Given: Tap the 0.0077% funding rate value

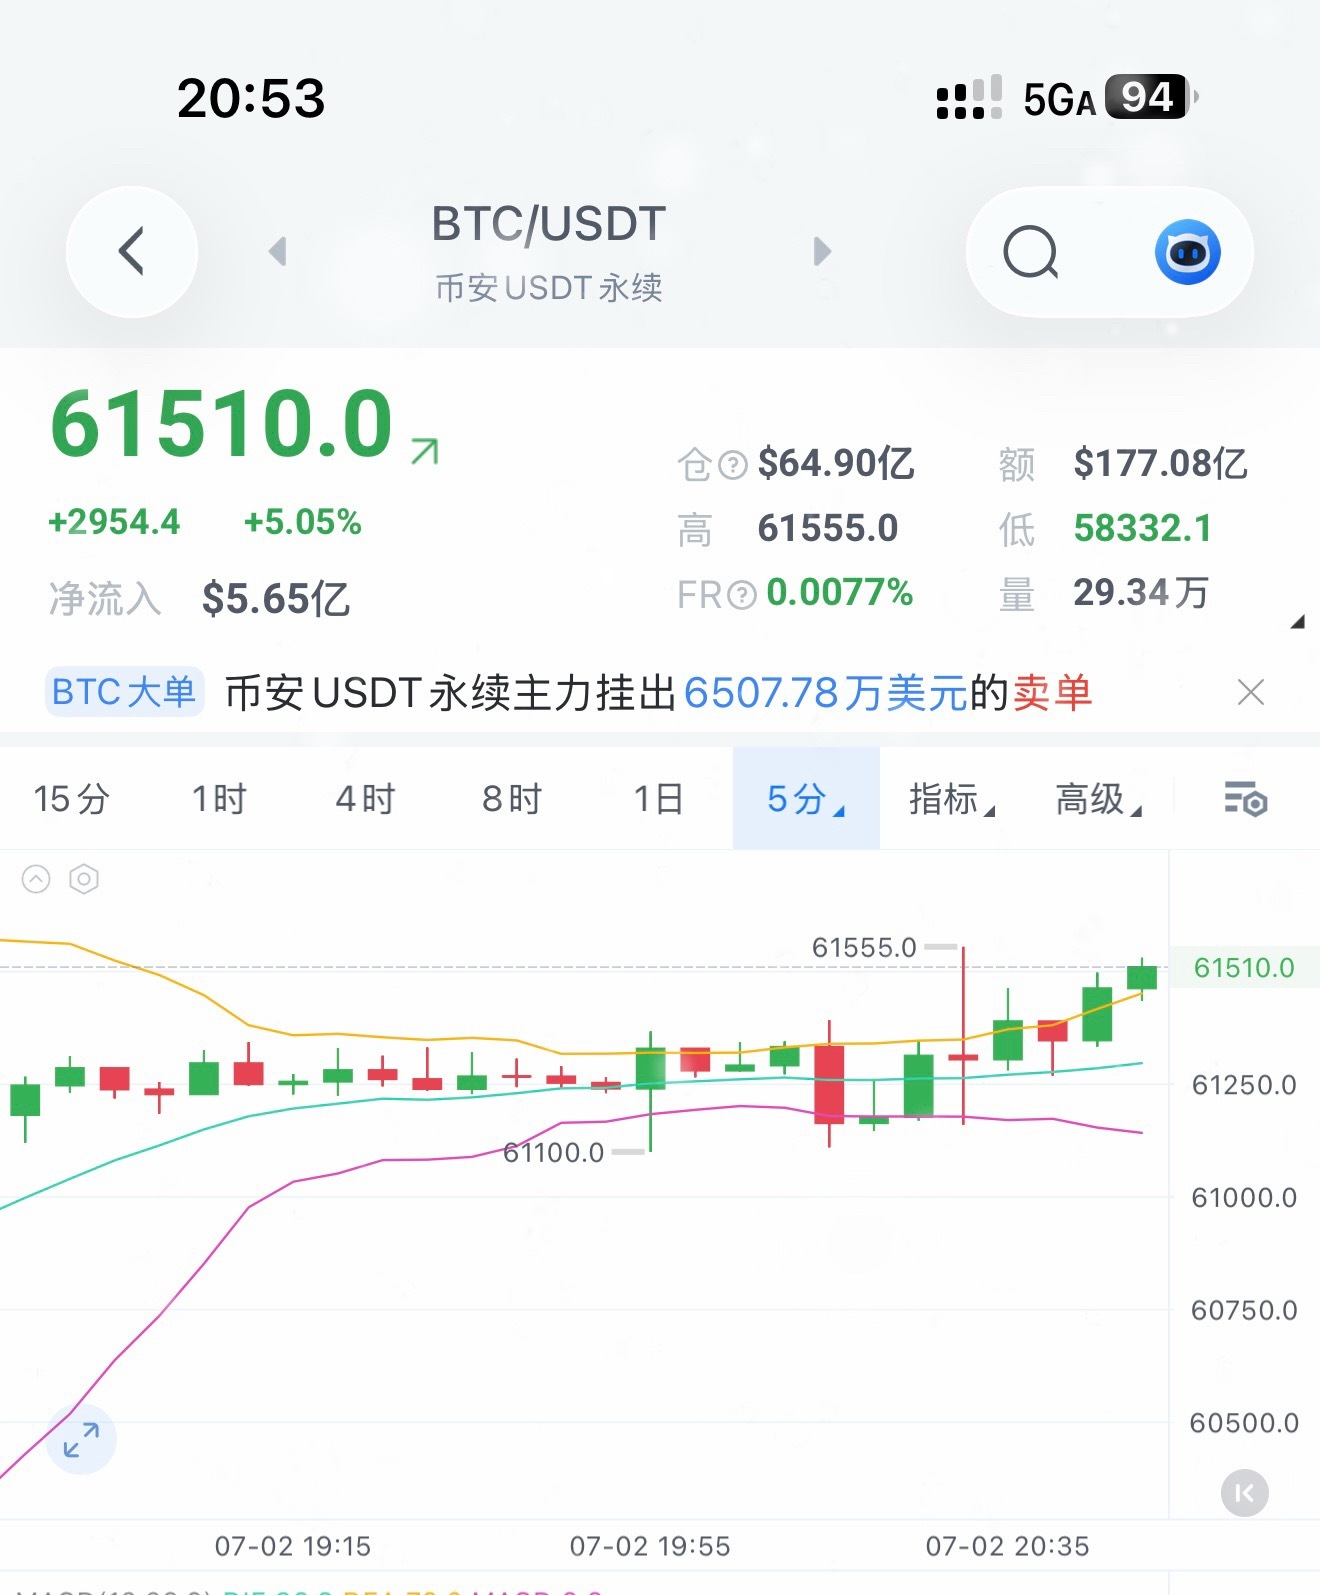Looking at the screenshot, I should coord(839,593).
